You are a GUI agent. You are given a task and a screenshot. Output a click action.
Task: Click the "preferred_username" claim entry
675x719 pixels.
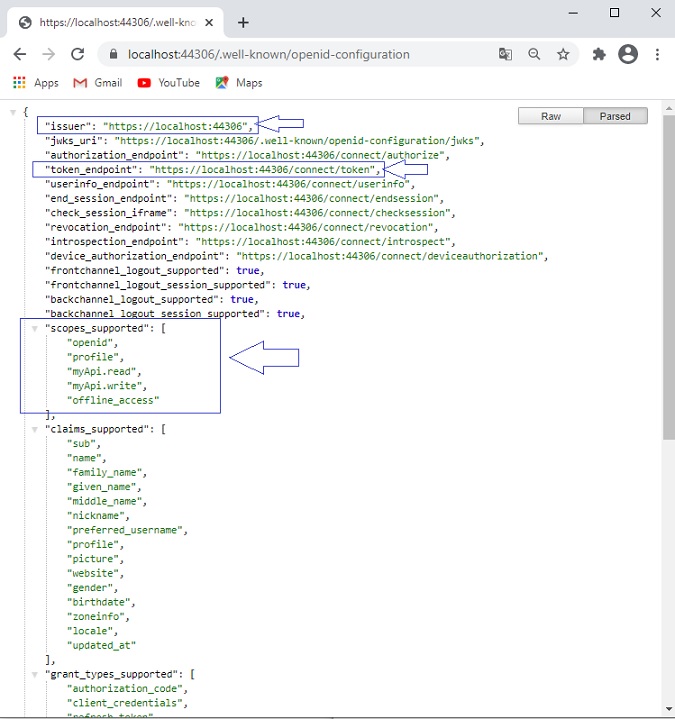[125, 530]
